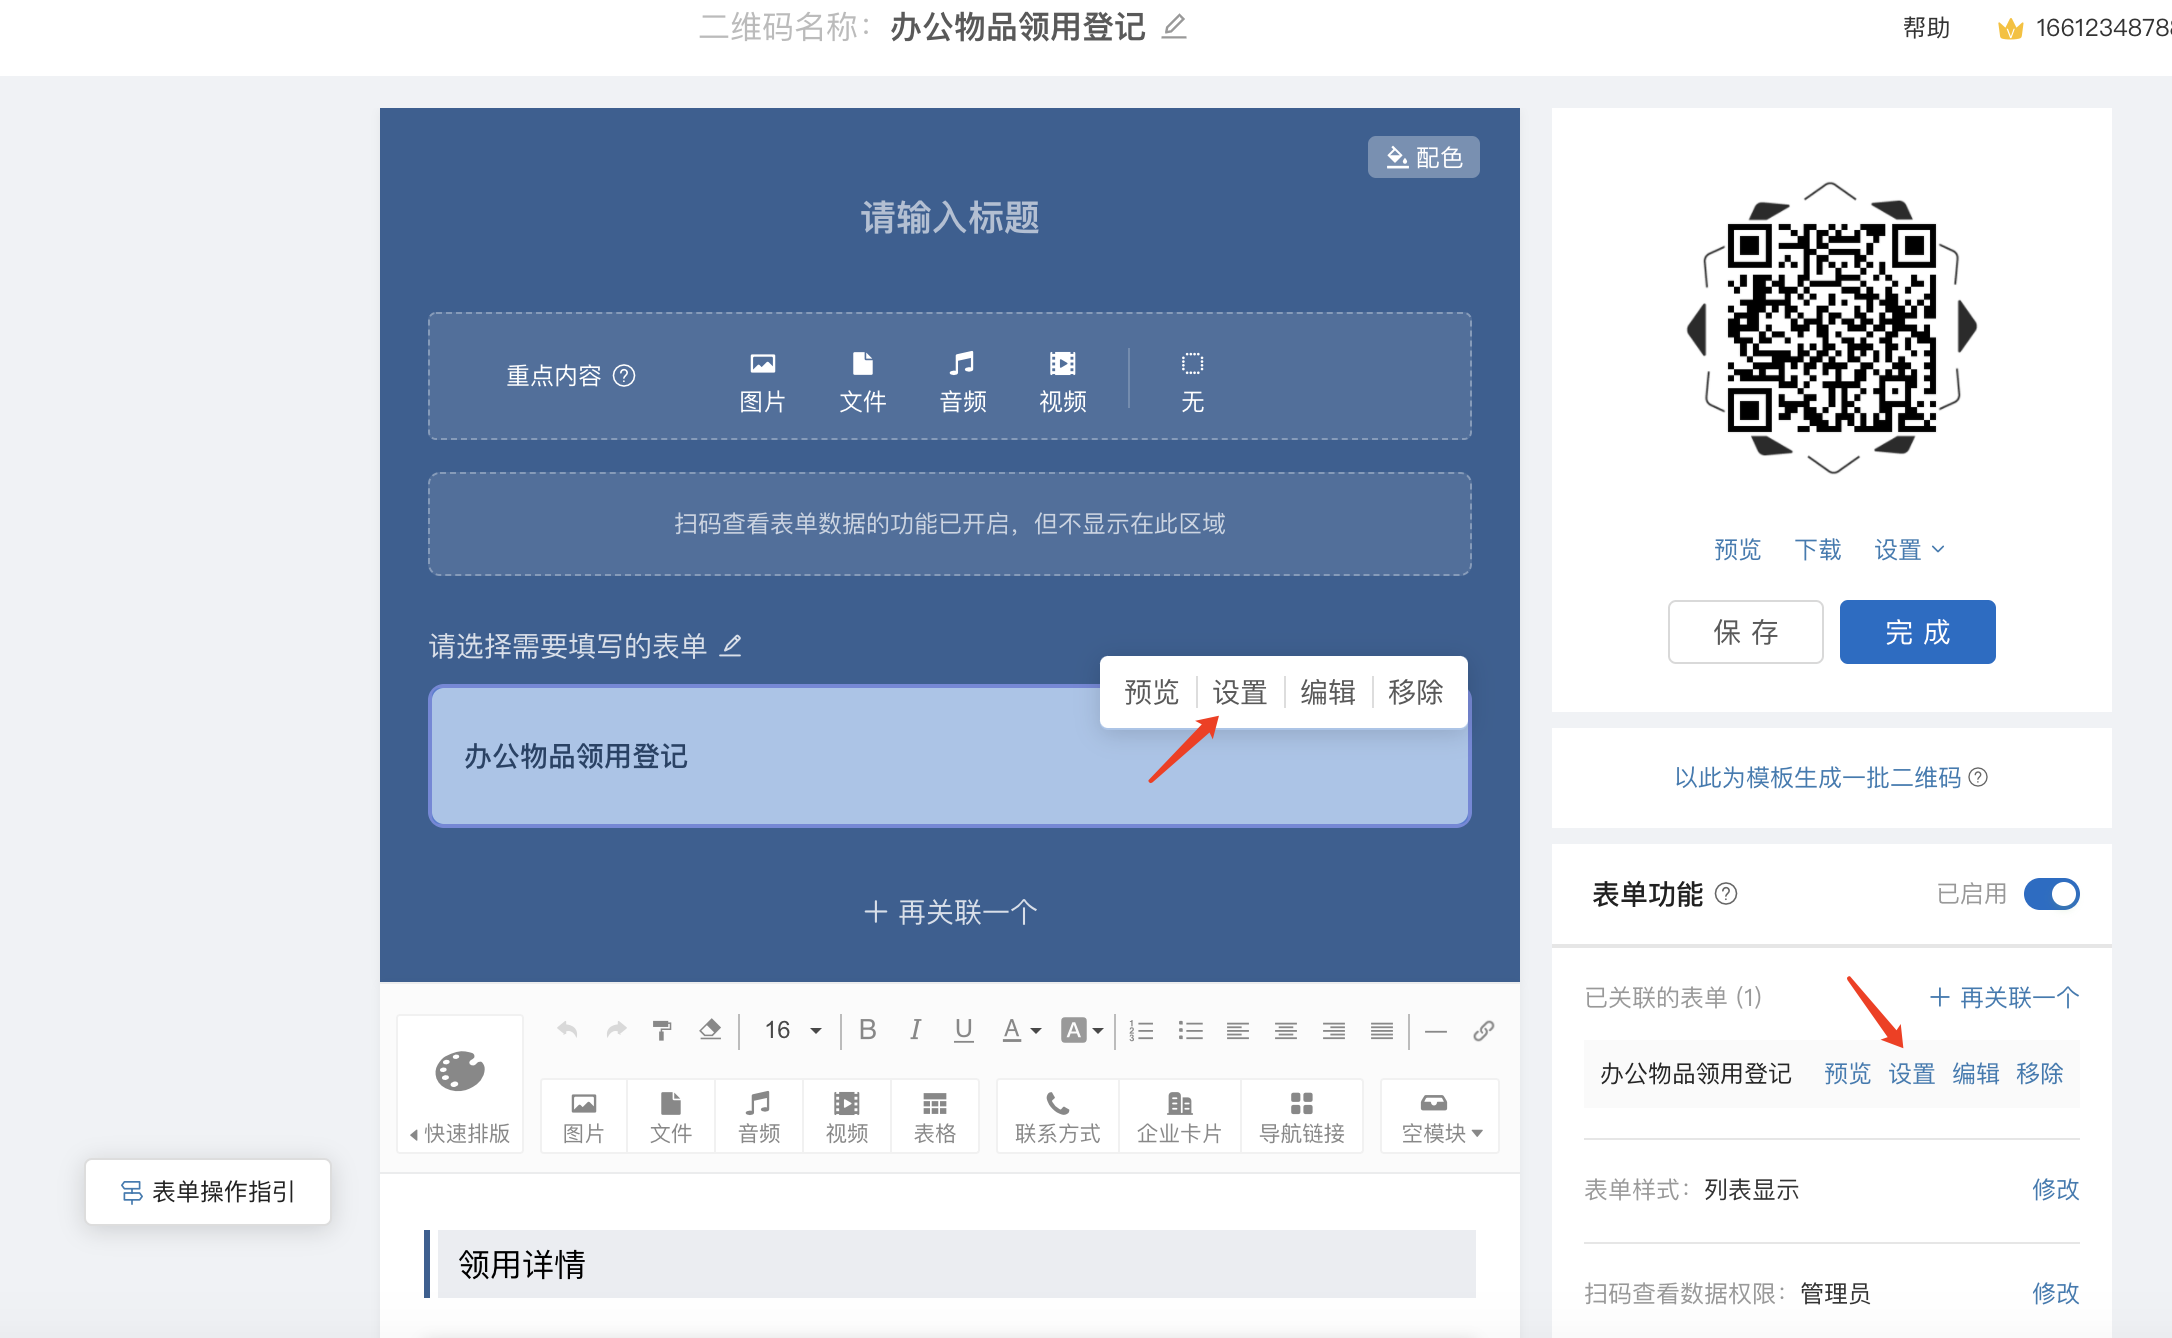
Task: Insert an image using the 图片 icon
Action: pyautogui.click(x=583, y=1115)
